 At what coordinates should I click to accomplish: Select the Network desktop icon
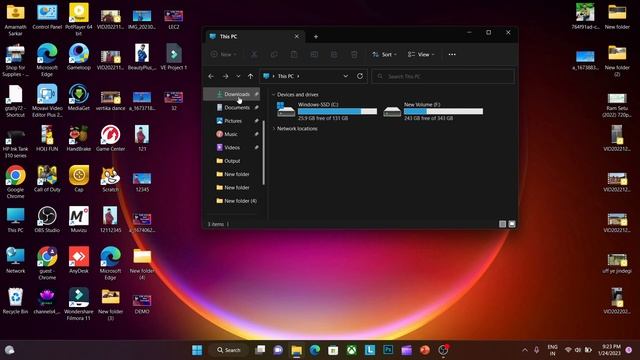tap(16, 260)
